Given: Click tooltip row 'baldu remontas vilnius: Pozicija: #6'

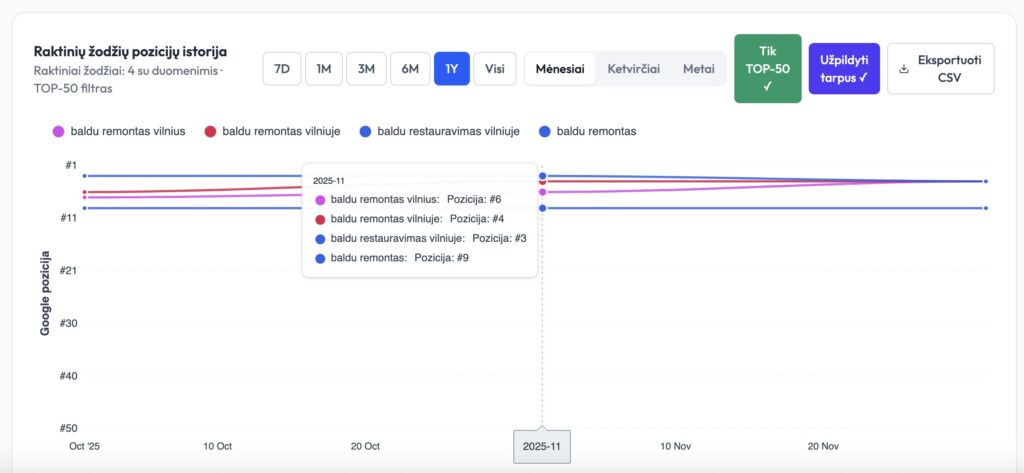Looking at the screenshot, I should 408,199.
